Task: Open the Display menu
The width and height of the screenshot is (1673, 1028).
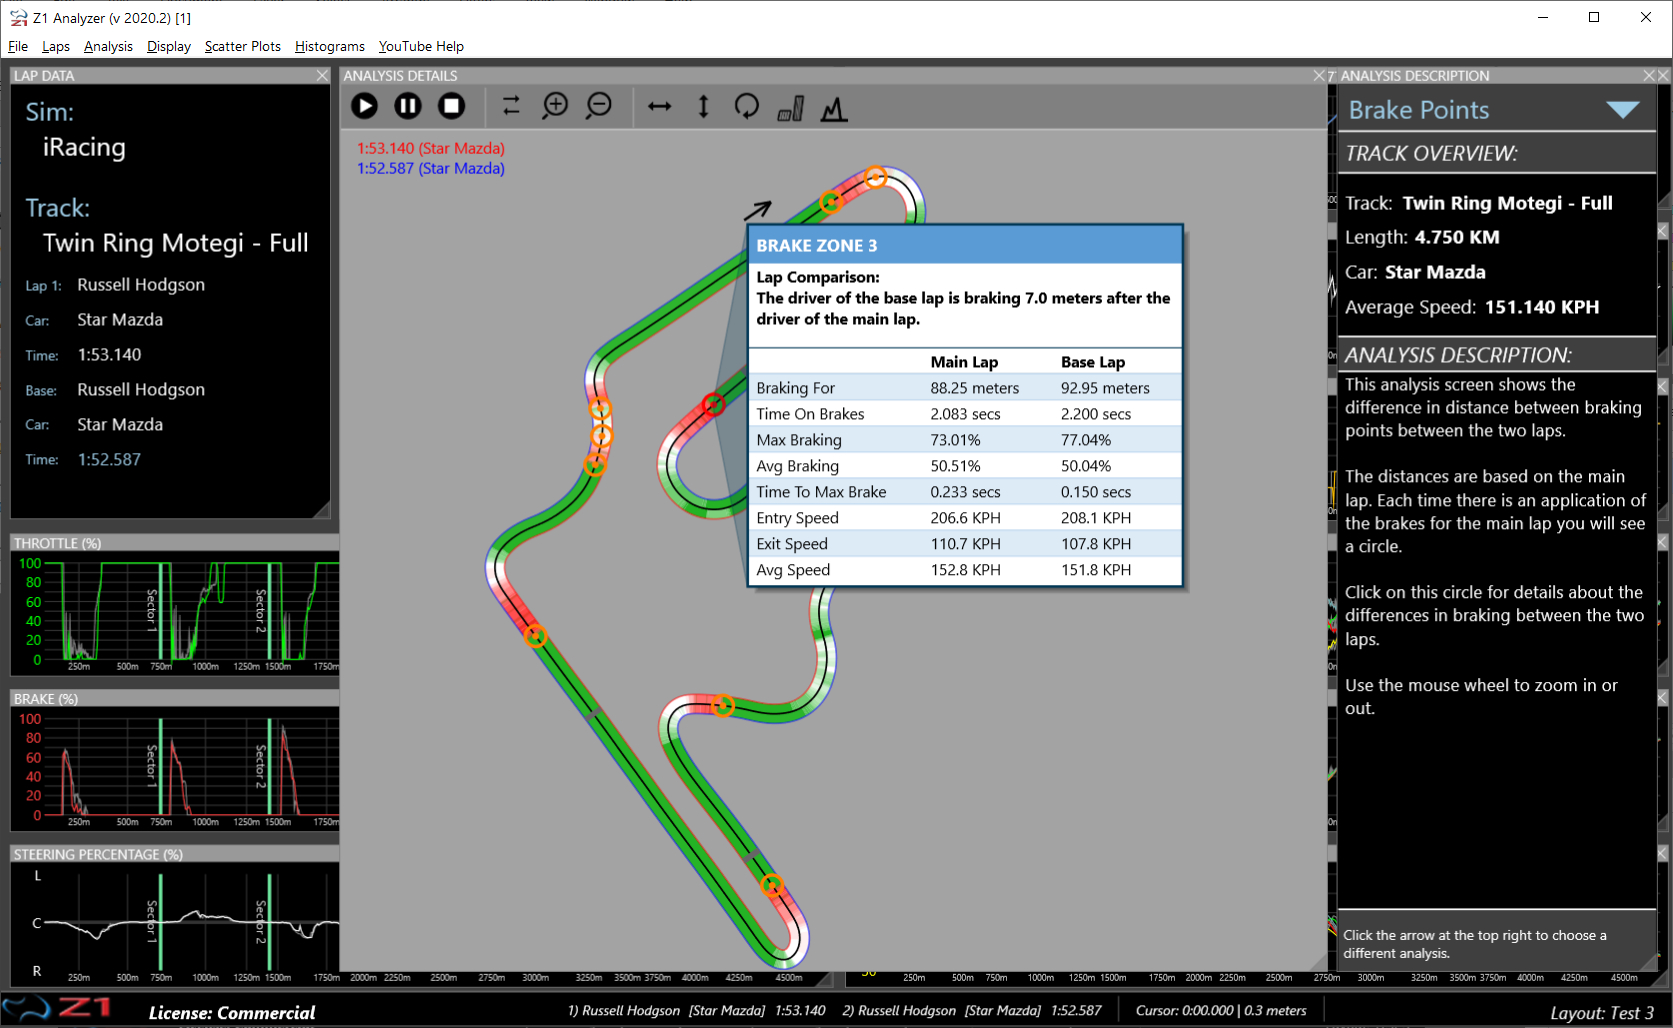Action: [x=169, y=46]
